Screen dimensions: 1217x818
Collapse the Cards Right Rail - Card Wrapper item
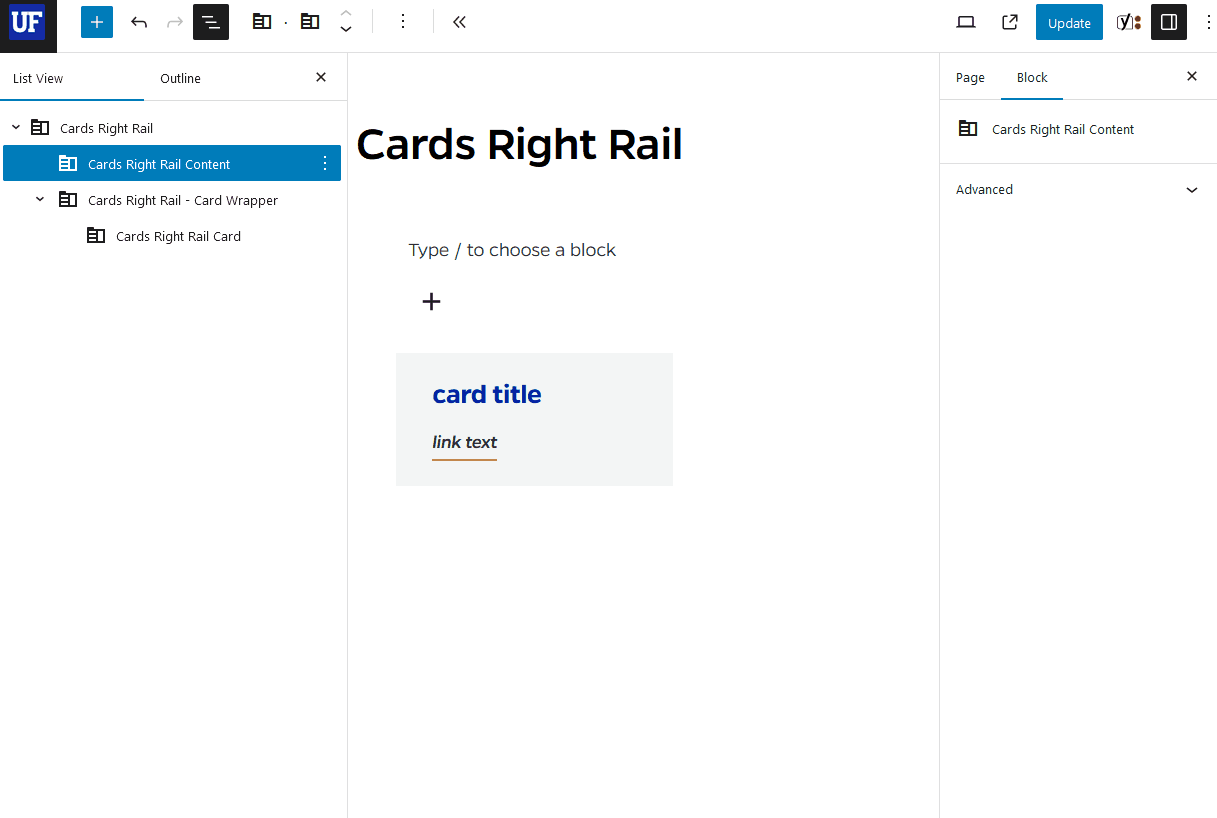[40, 199]
